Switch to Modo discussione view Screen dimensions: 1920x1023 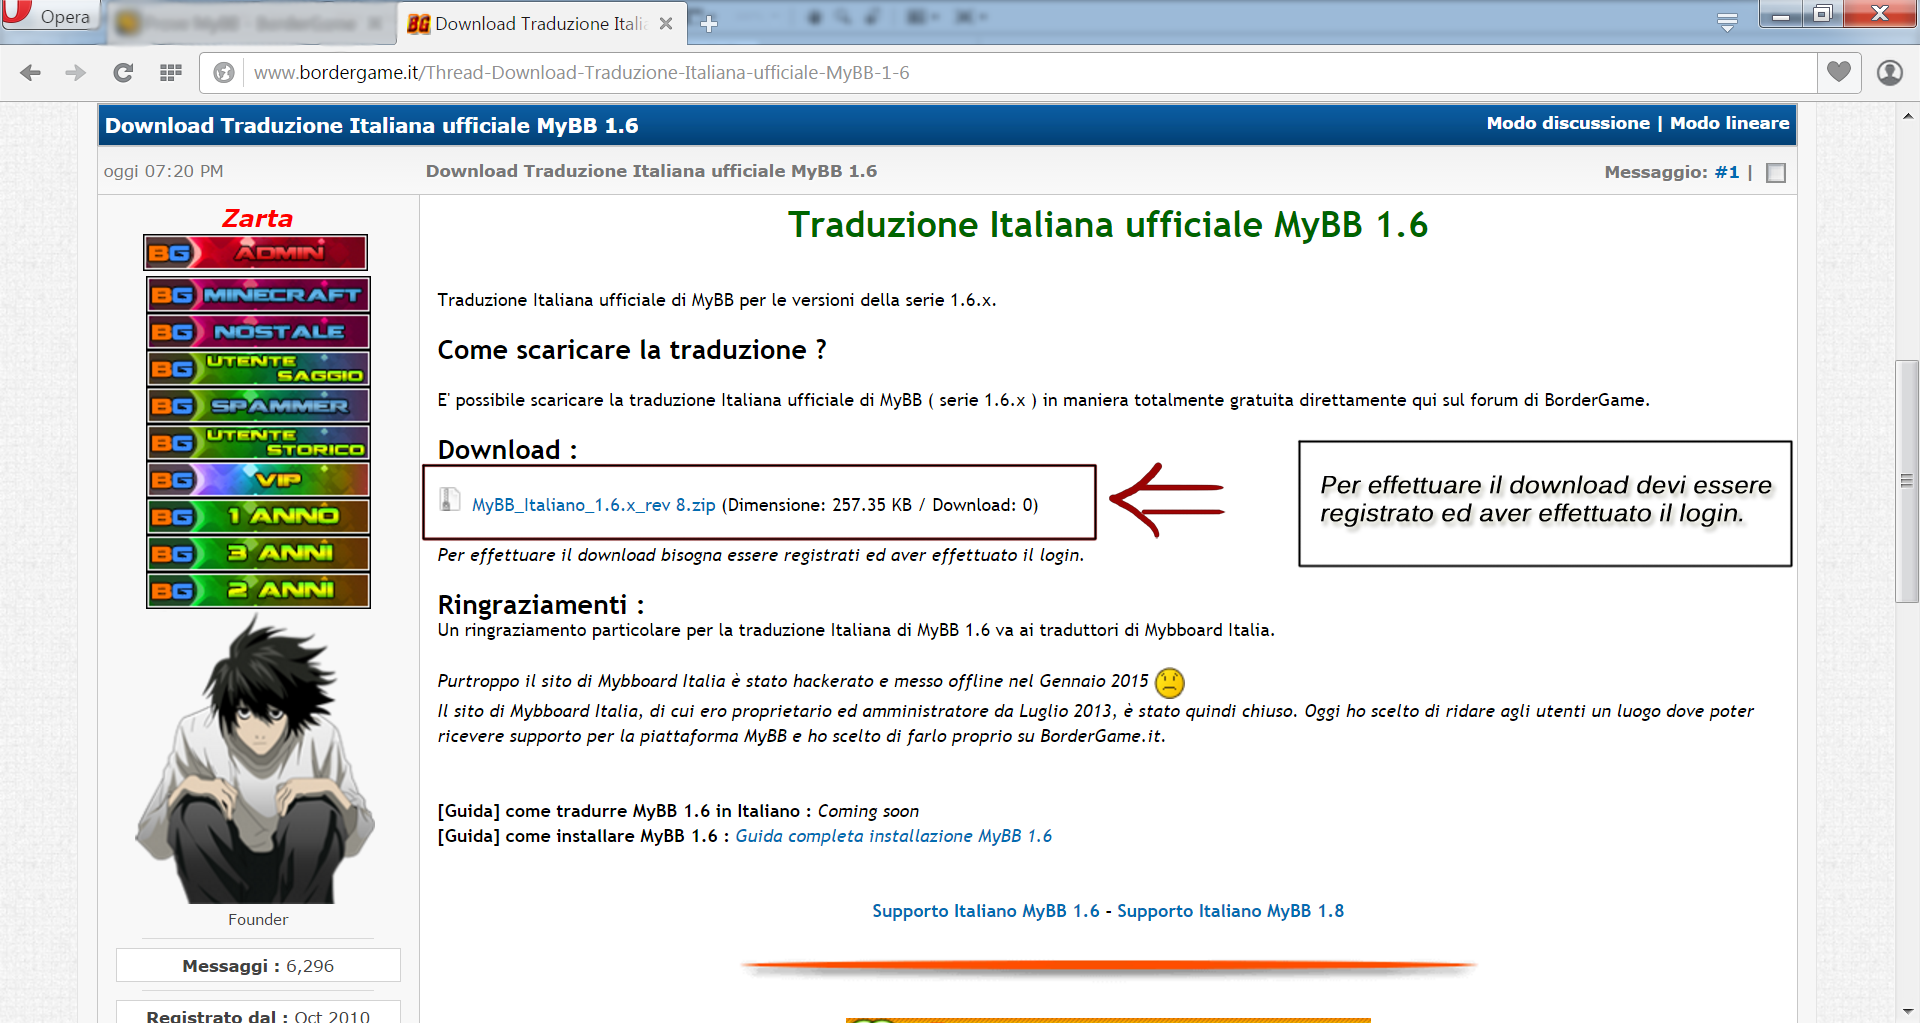[x=1568, y=123]
